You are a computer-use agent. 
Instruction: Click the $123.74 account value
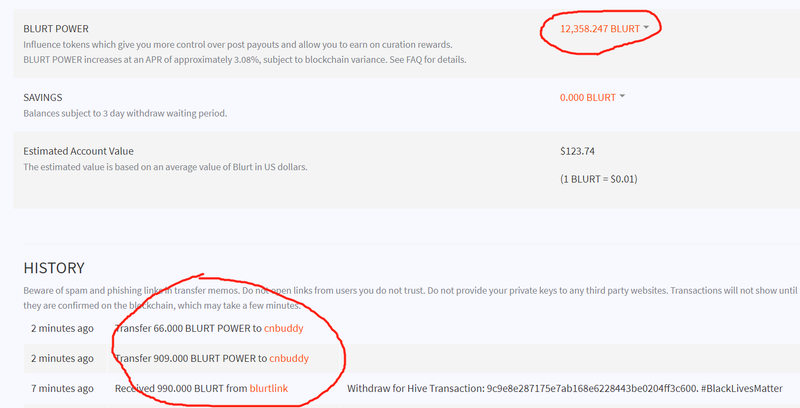point(578,151)
